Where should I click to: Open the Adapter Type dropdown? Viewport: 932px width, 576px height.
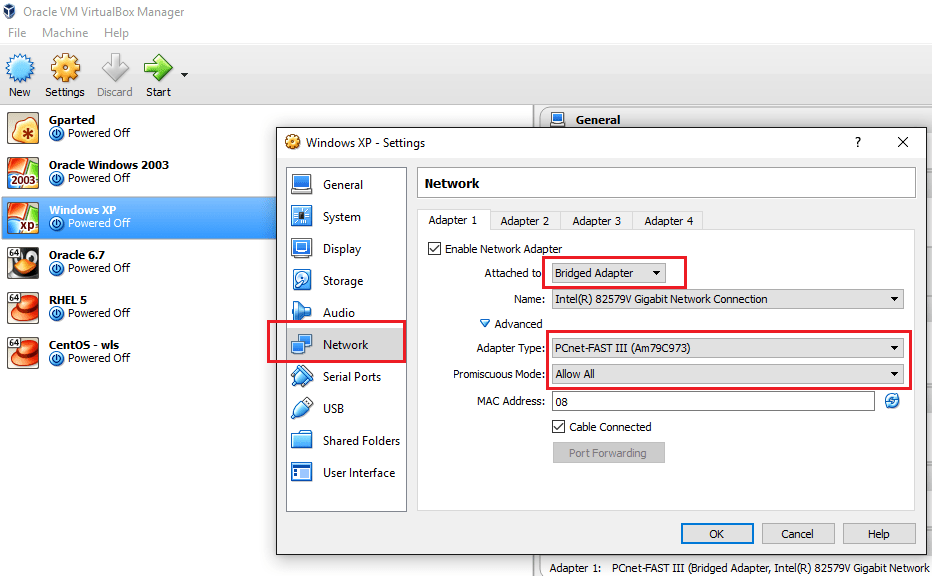[x=728, y=348]
